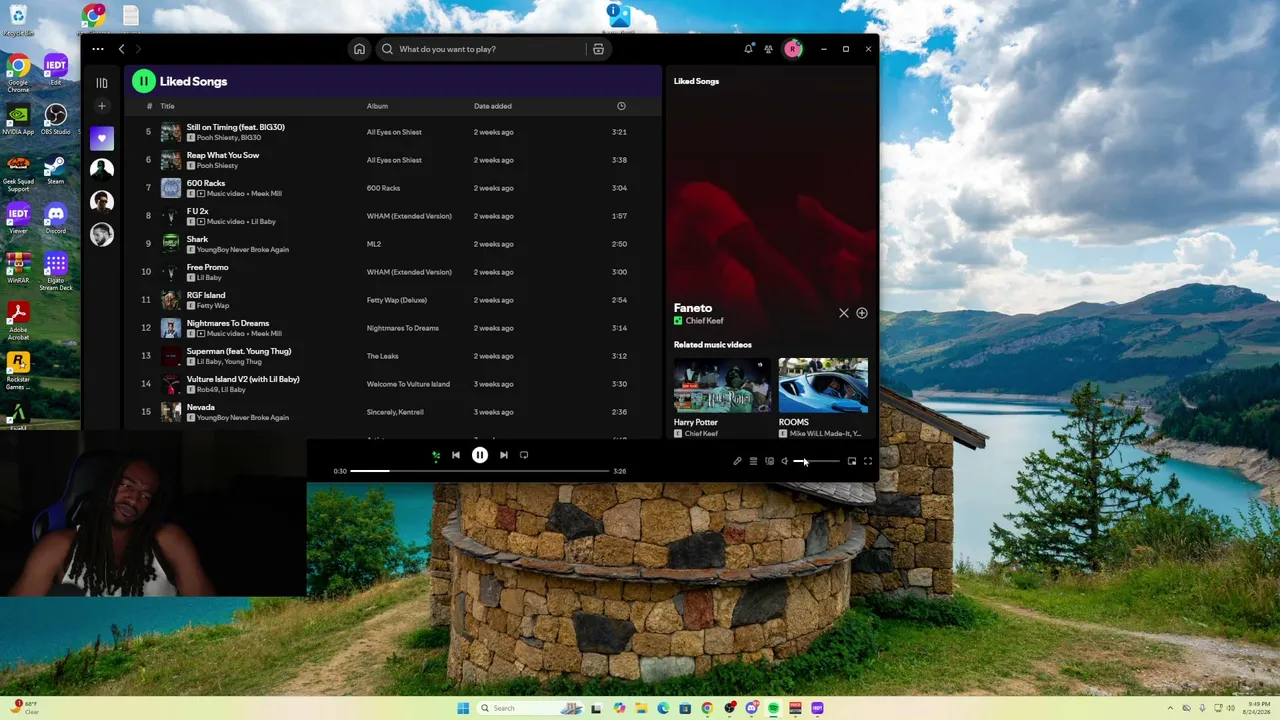Sort by the Album column header
This screenshot has width=1280, height=720.
pyautogui.click(x=377, y=106)
